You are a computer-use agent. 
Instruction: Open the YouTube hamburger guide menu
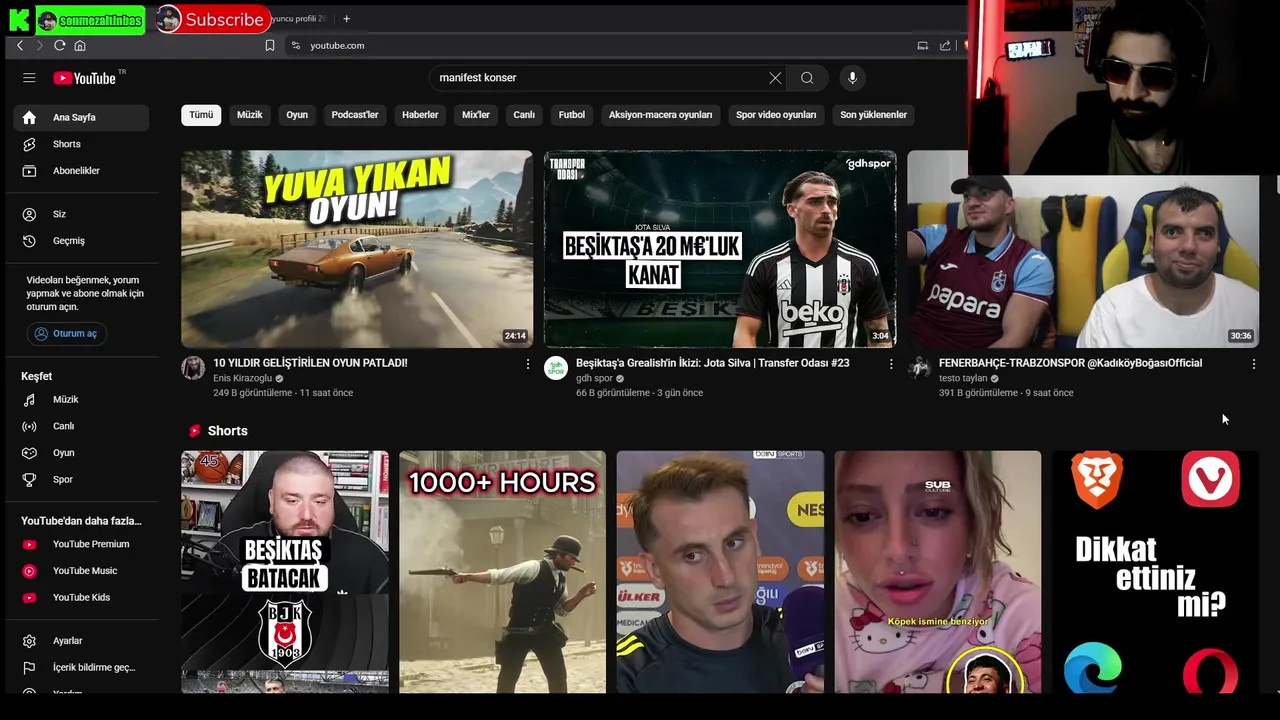tap(29, 78)
